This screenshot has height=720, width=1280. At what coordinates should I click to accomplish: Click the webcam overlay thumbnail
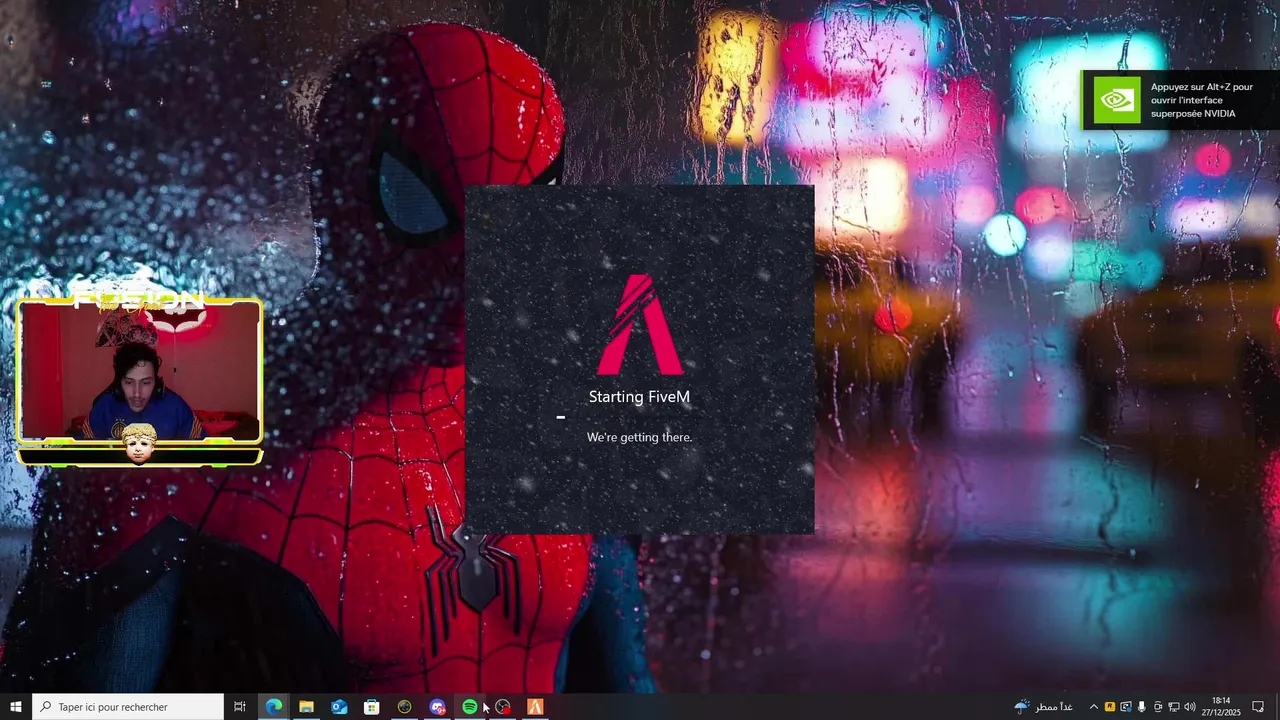tap(139, 371)
